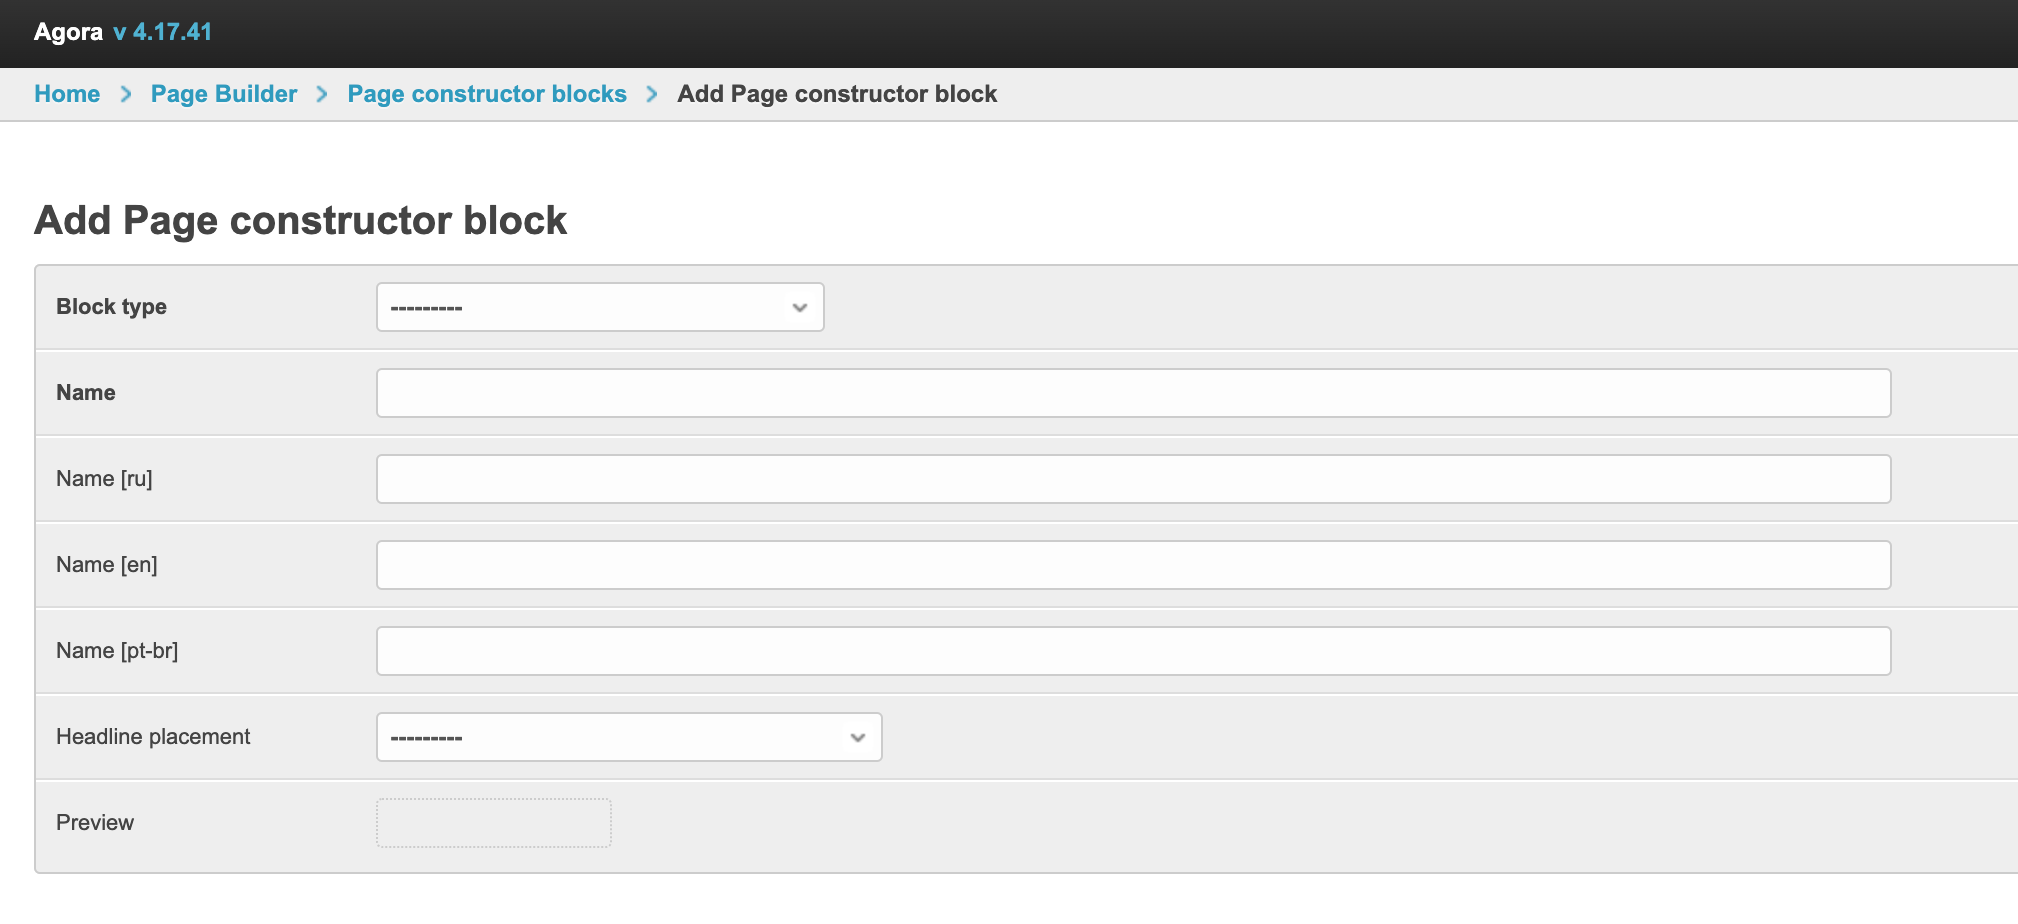Click the v 4.17.41 version label
The height and width of the screenshot is (924, 2018).
pos(162,32)
